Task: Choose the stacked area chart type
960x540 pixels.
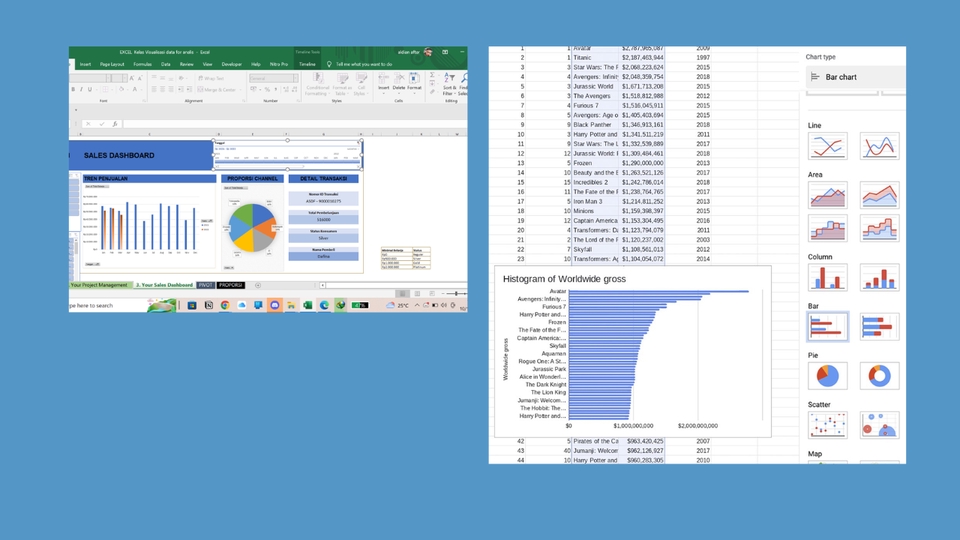Action: pyautogui.click(x=879, y=195)
